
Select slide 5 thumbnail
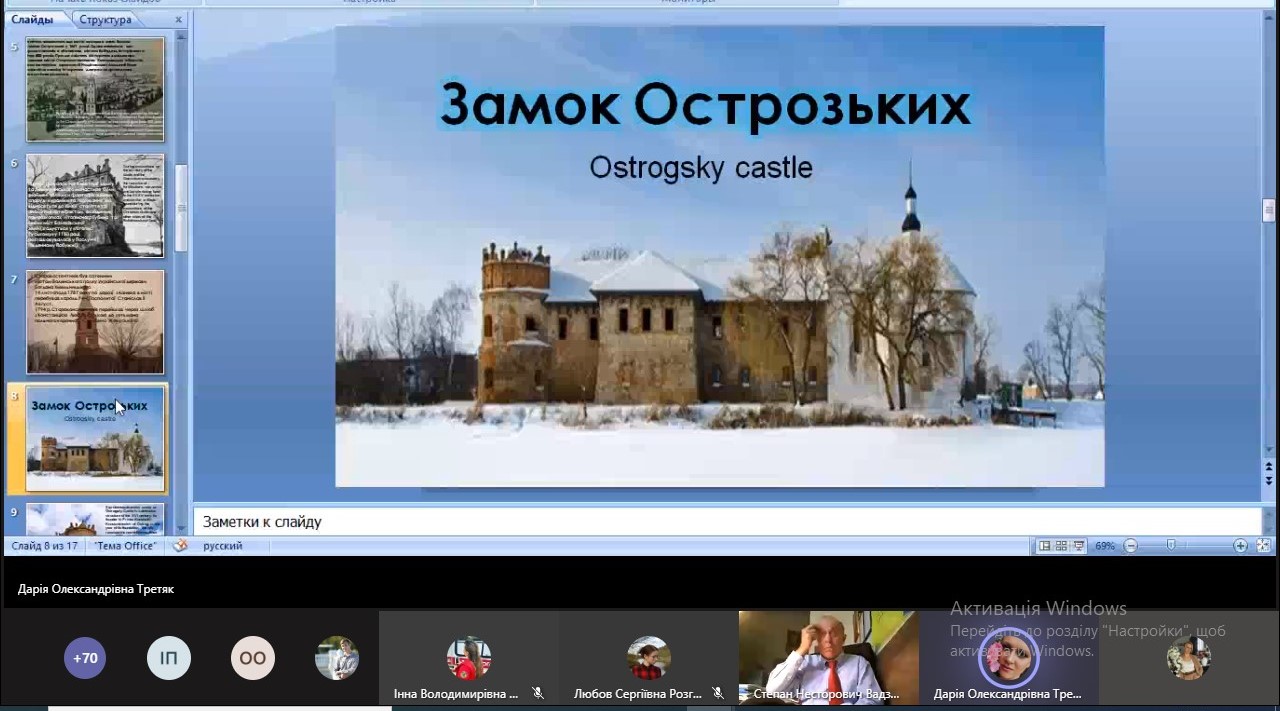[x=95, y=90]
